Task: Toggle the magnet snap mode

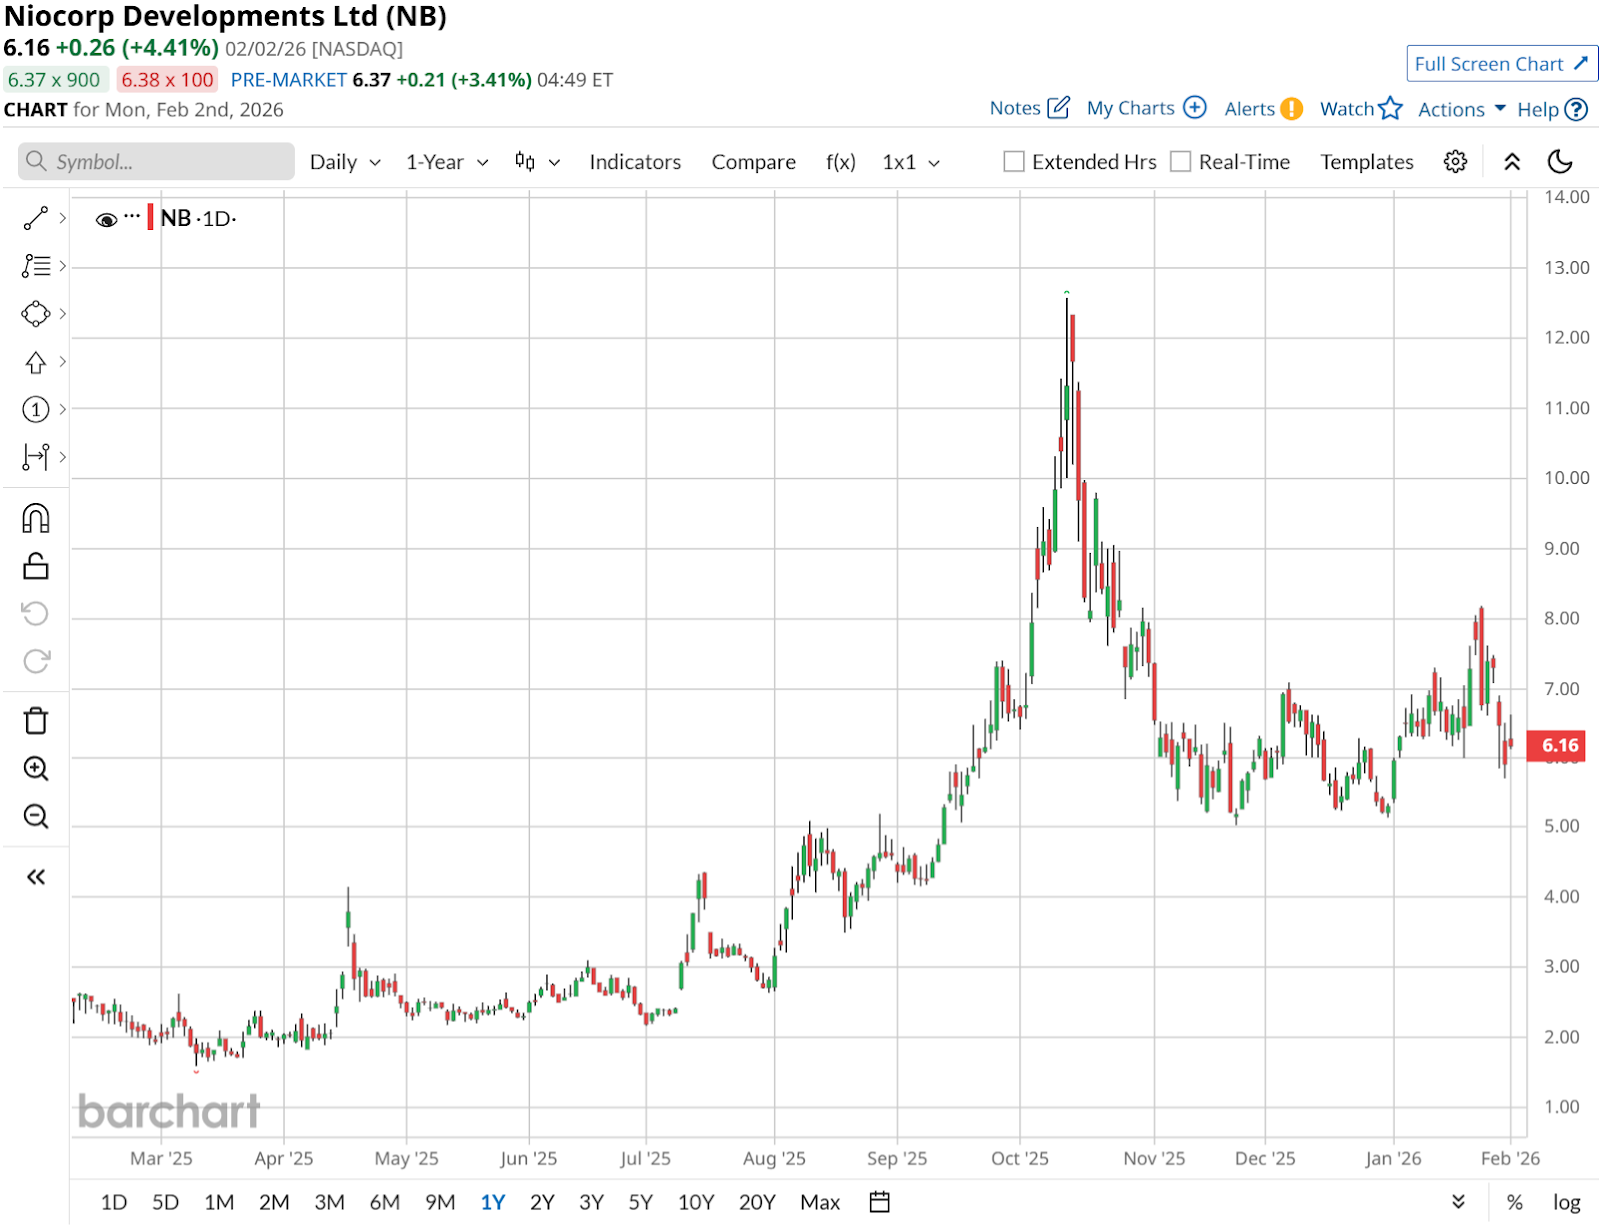Action: tap(35, 518)
